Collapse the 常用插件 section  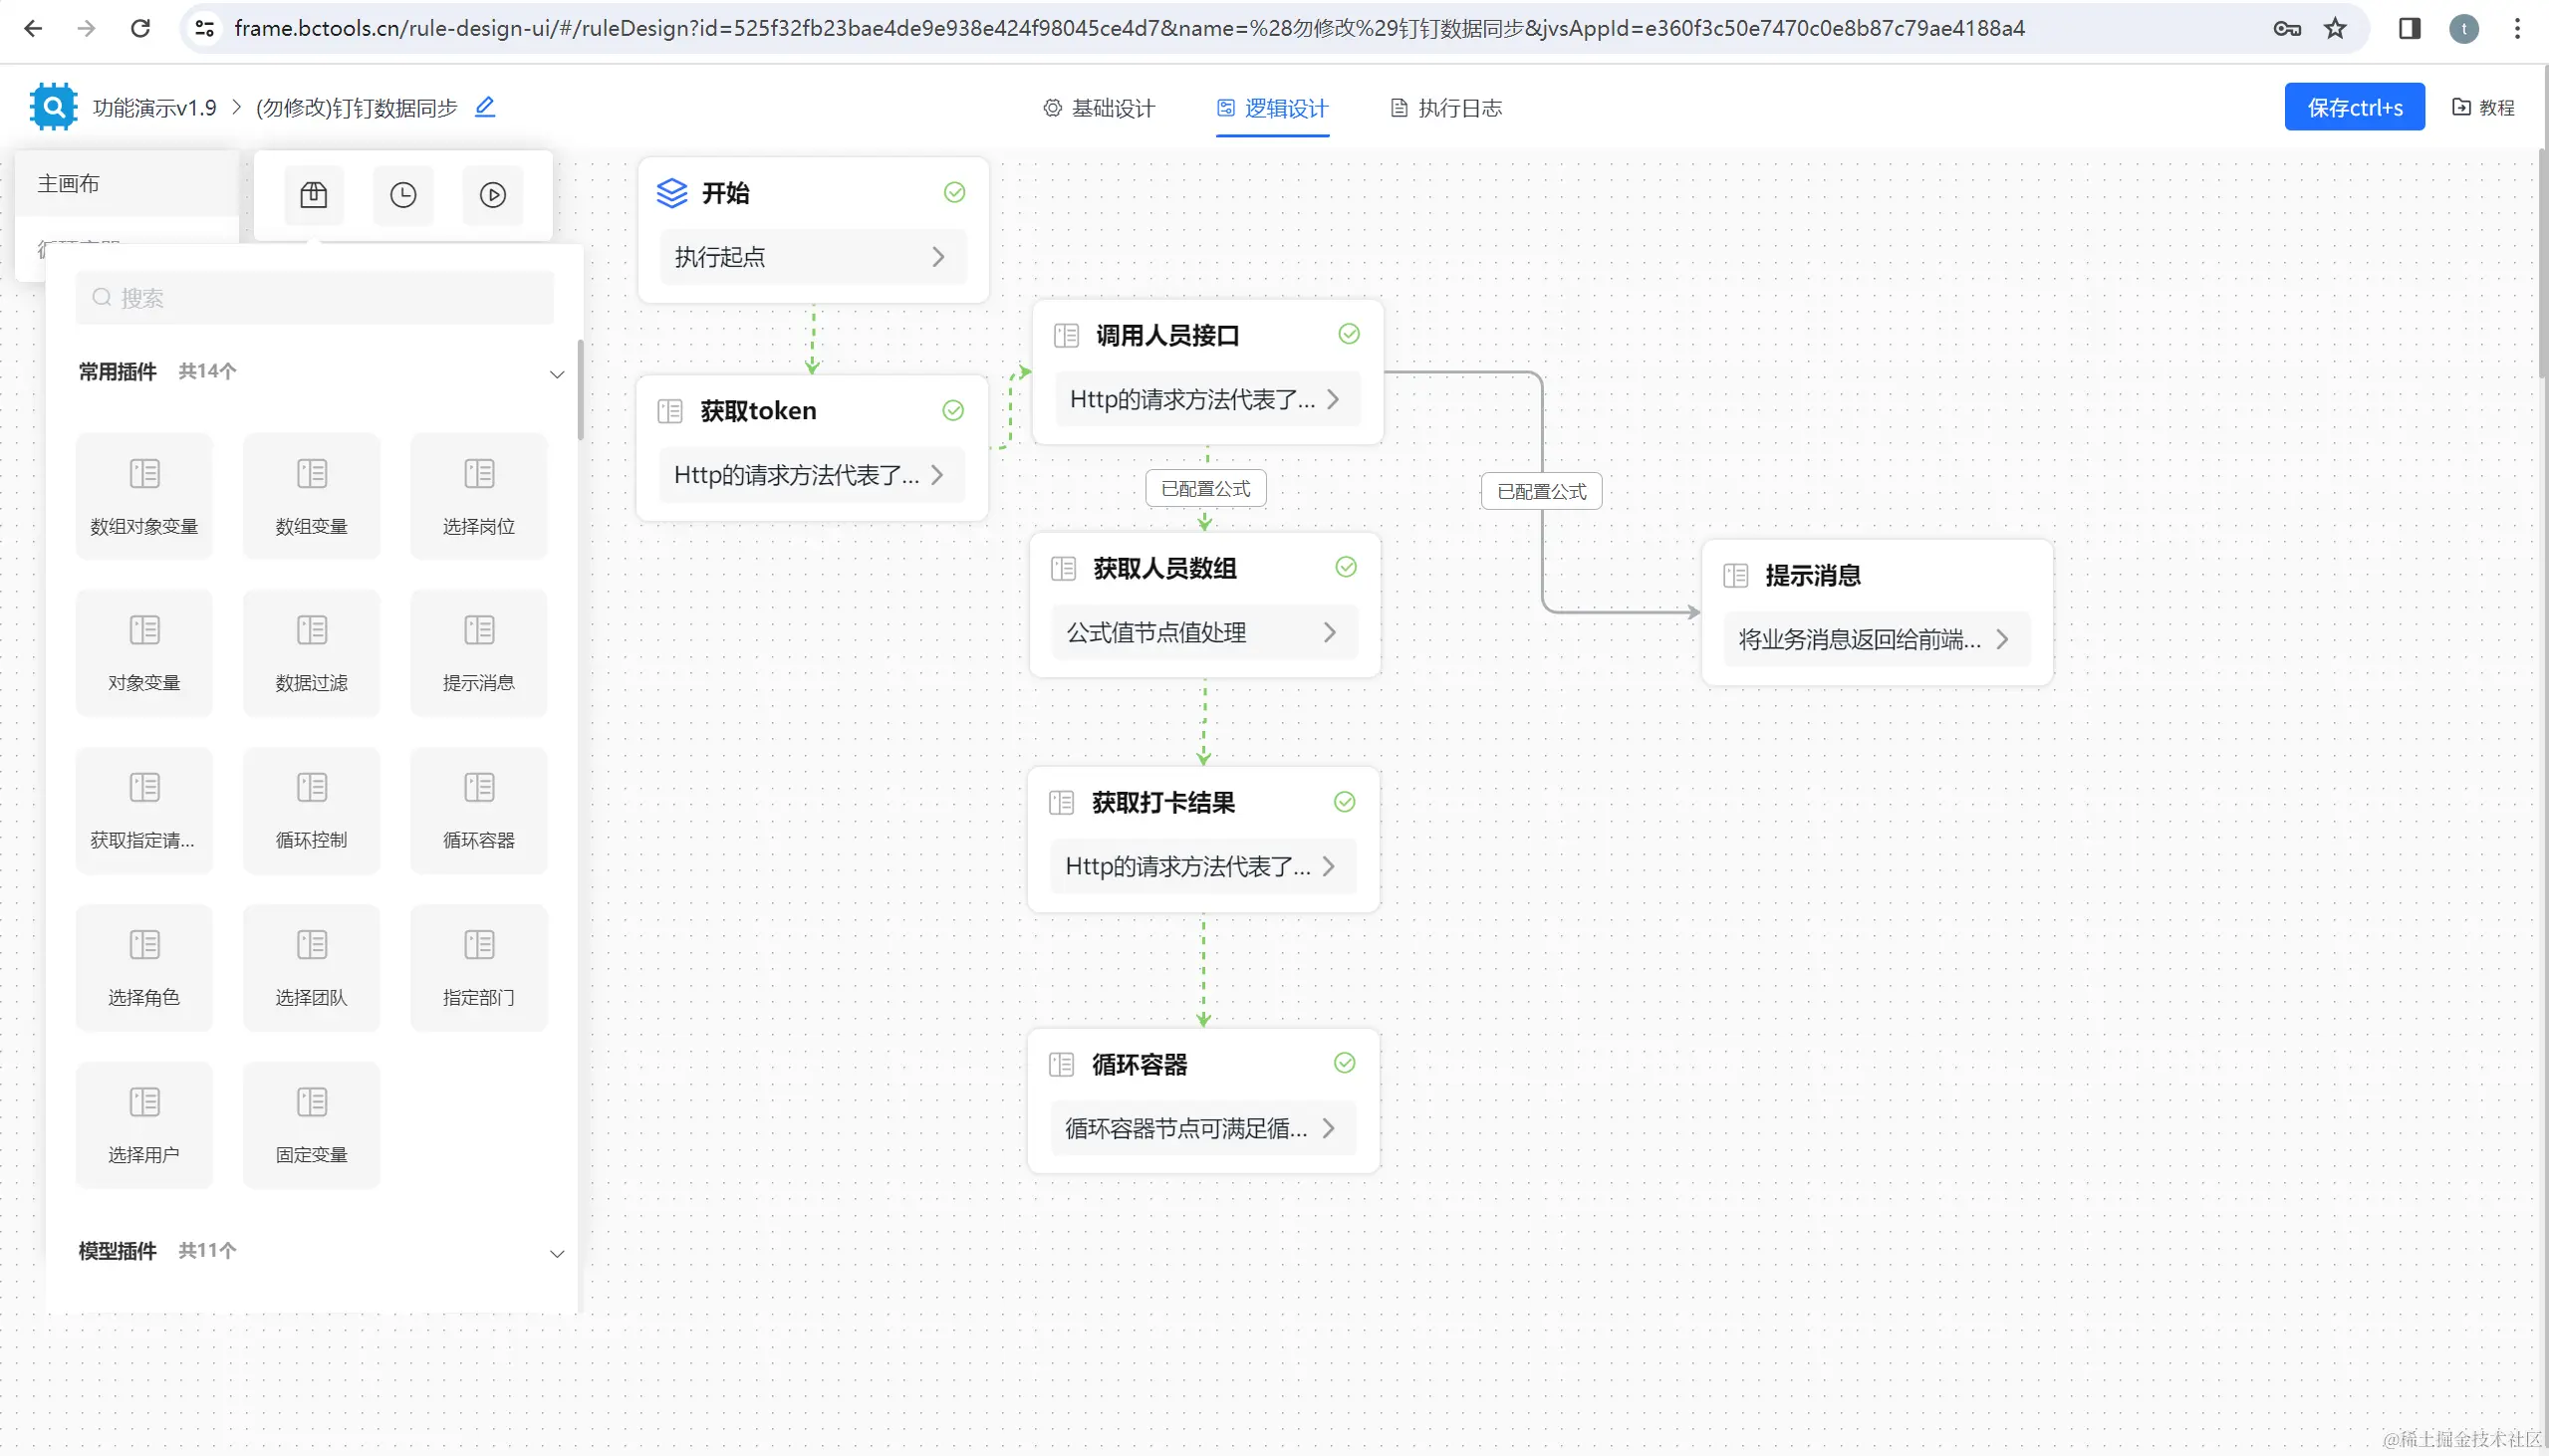pos(557,374)
